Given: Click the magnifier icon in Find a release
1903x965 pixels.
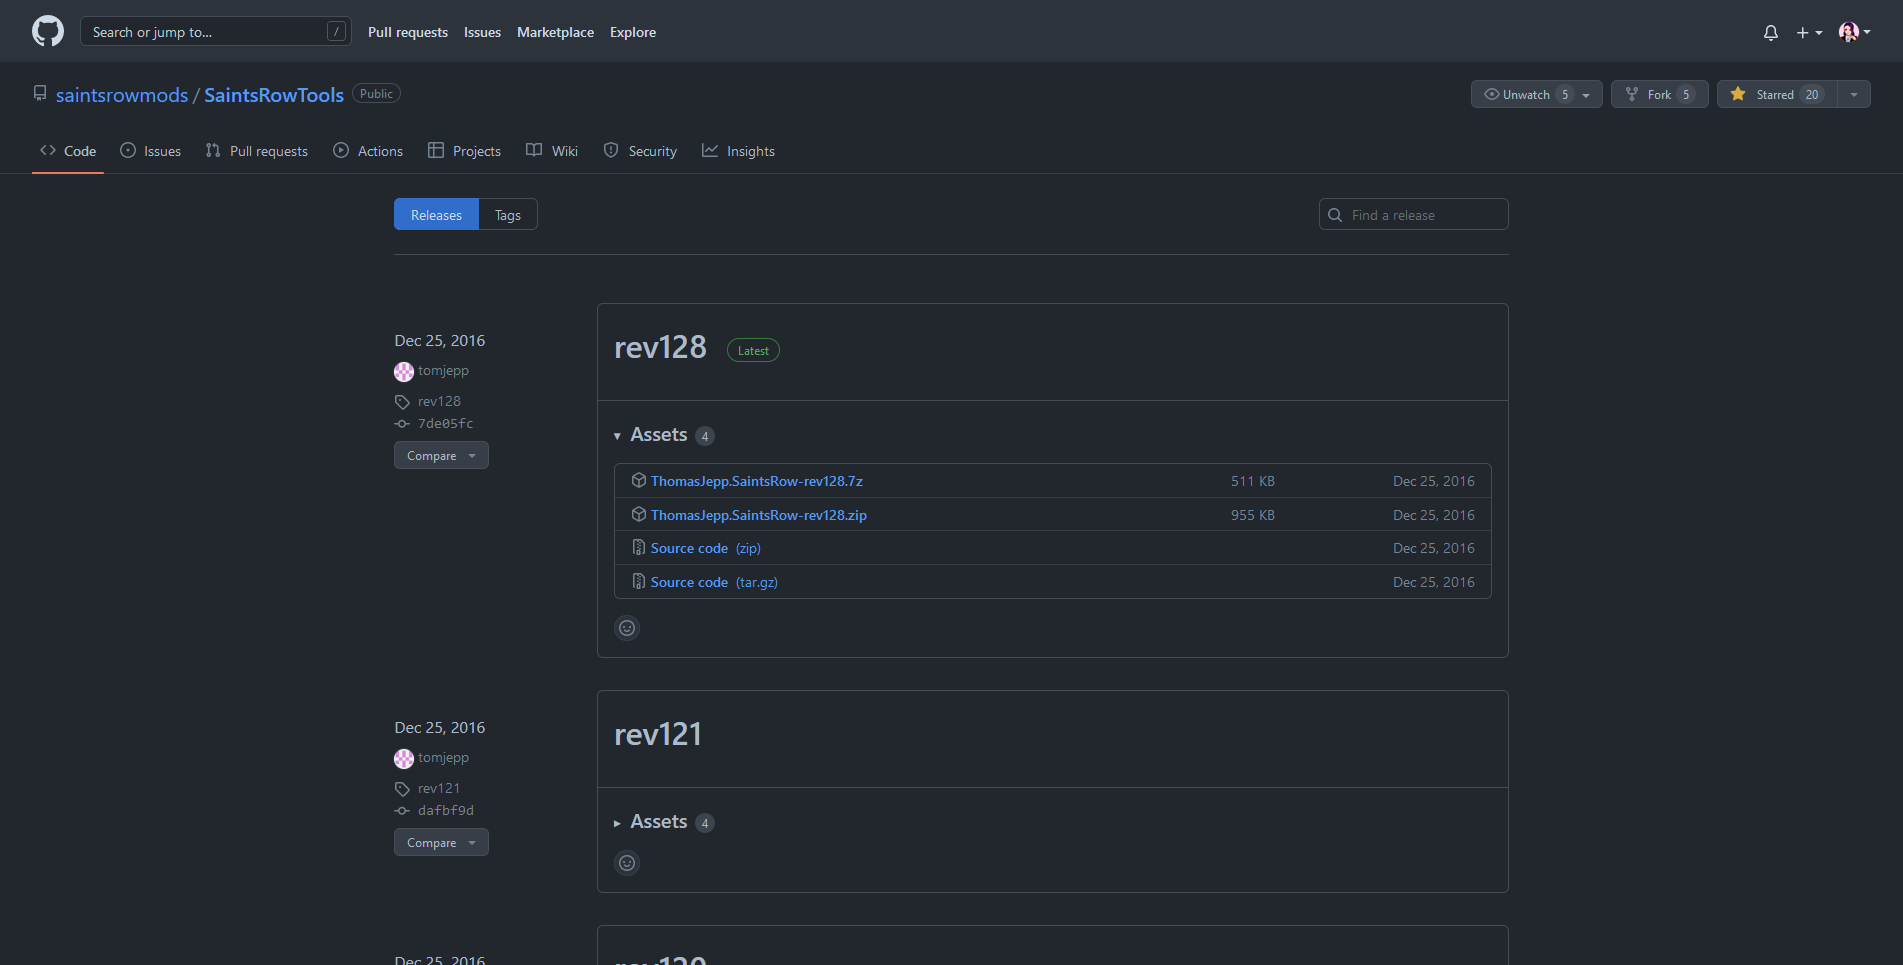Looking at the screenshot, I should (x=1335, y=215).
